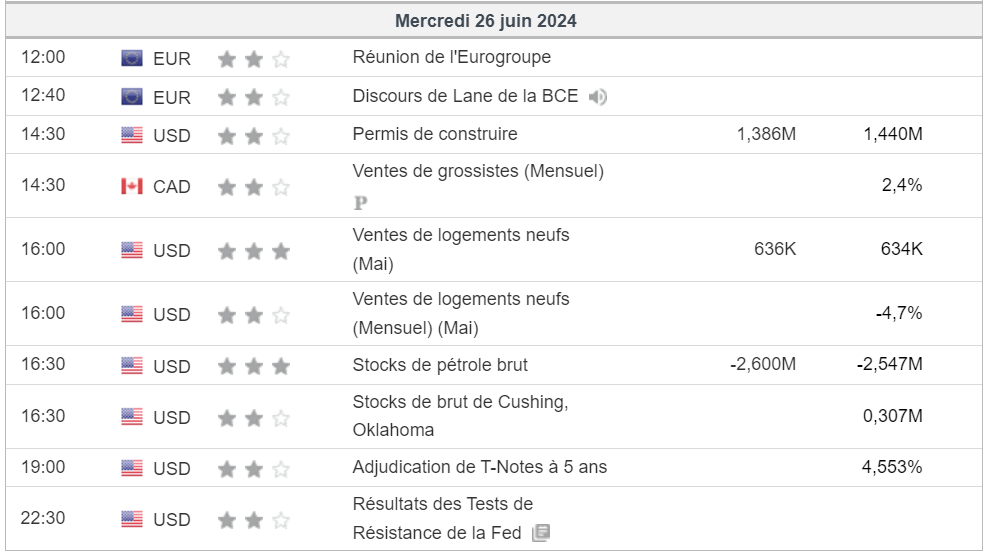This screenshot has height=554, width=985.
Task: Open Stocks de brut de Cushing, Oklahoma
Action: click(460, 416)
